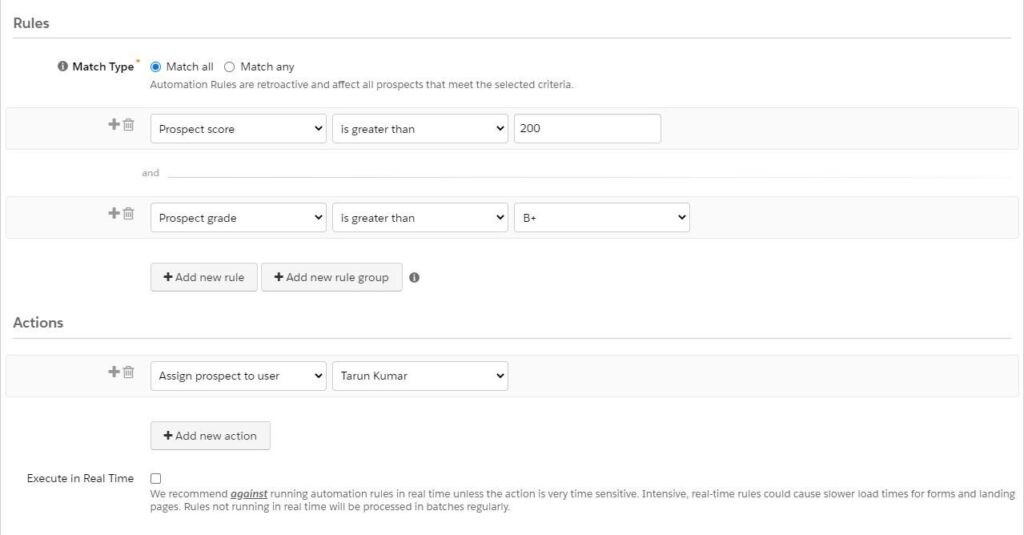Enable Execute in Real Time checkbox
This screenshot has height=535, width=1024.
[x=155, y=478]
